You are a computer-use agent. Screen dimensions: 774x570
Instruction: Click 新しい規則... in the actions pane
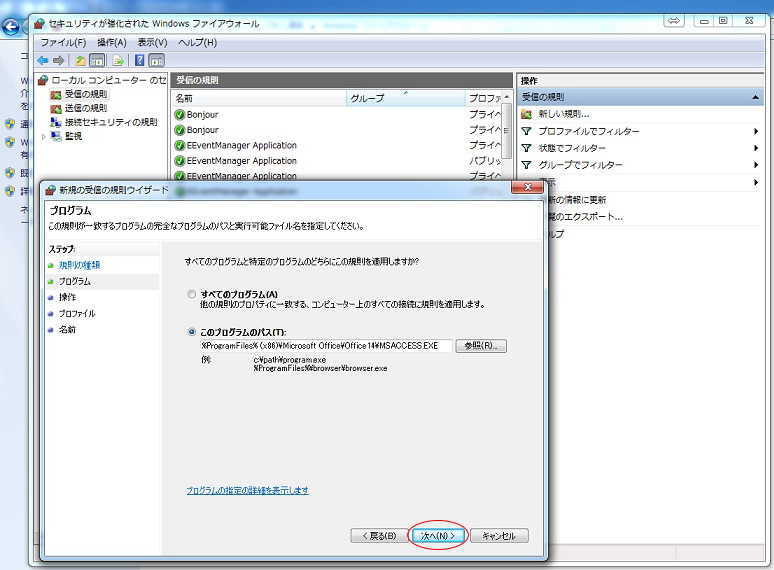click(563, 114)
